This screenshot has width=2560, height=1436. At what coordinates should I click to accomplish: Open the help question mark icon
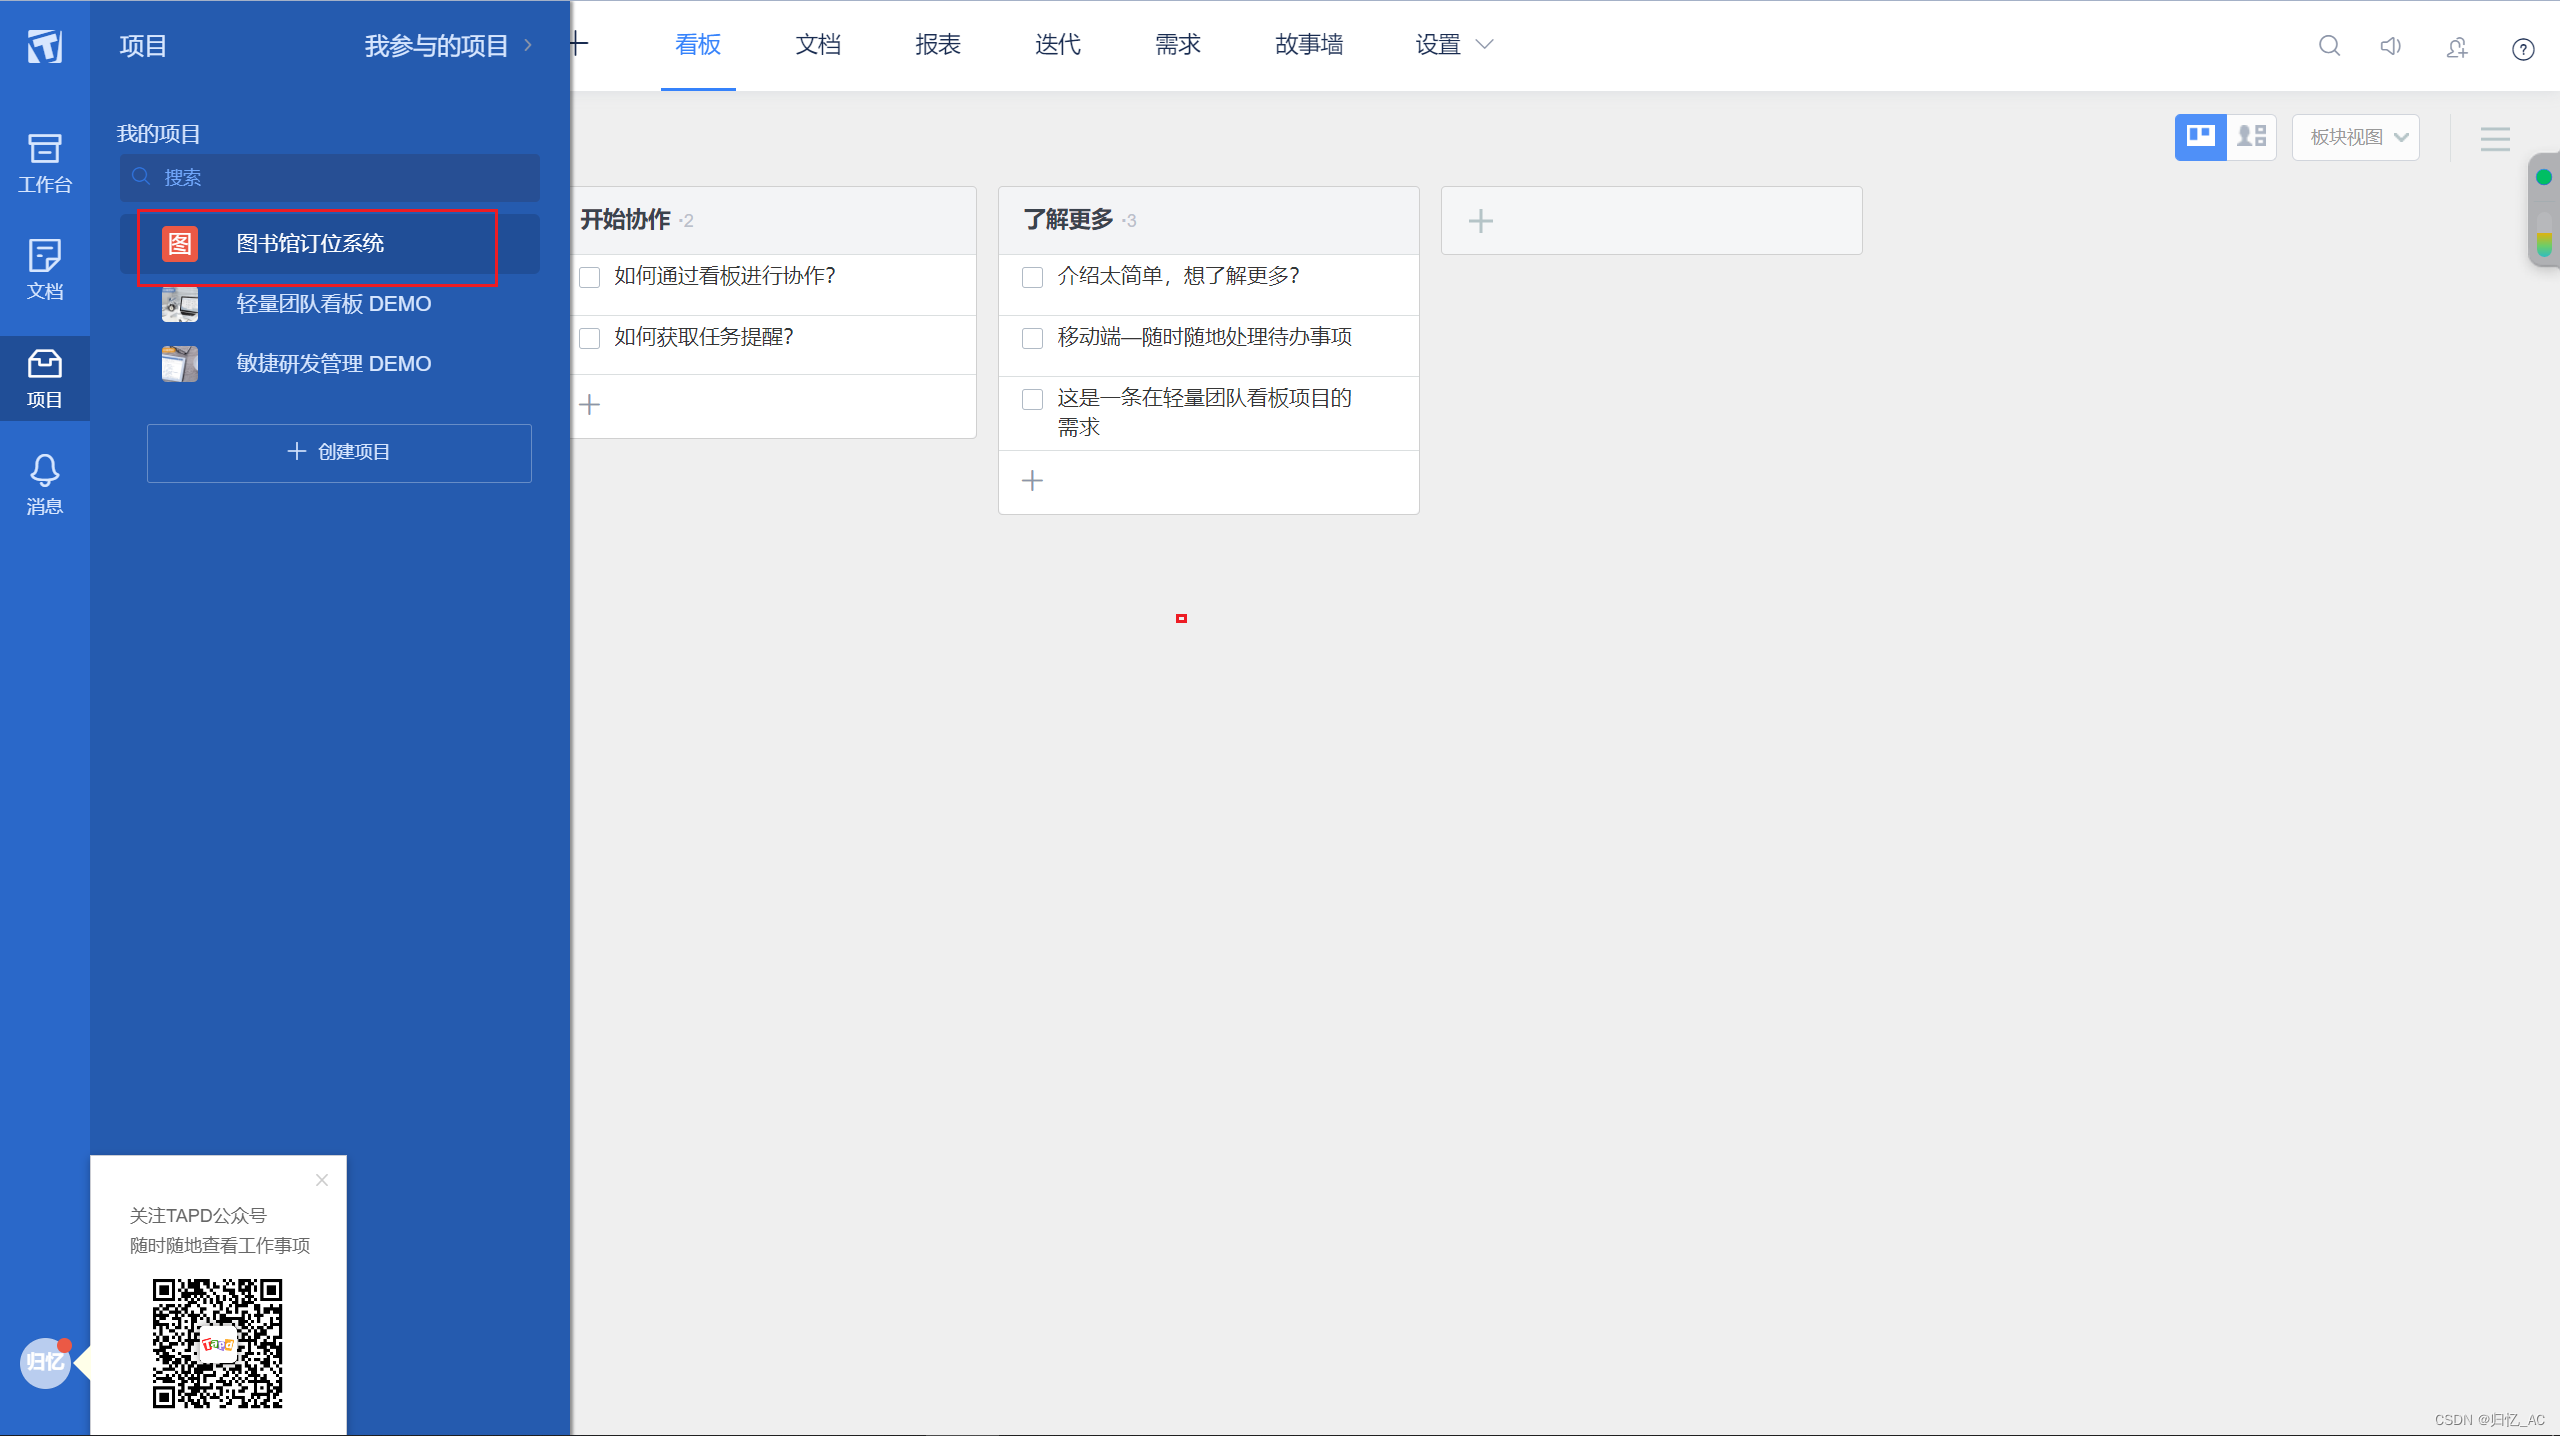pos(2522,49)
